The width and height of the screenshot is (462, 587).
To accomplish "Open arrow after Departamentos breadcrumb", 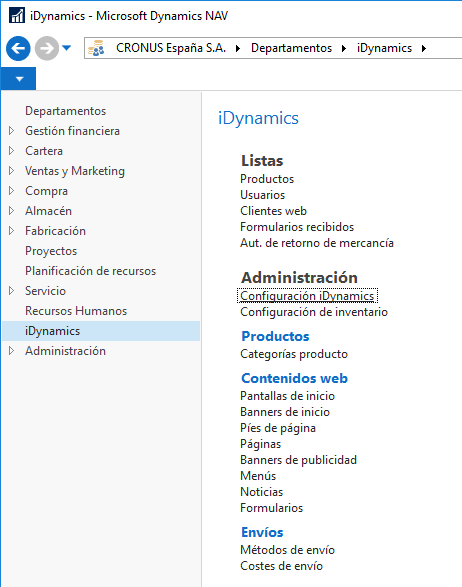I will 344,48.
